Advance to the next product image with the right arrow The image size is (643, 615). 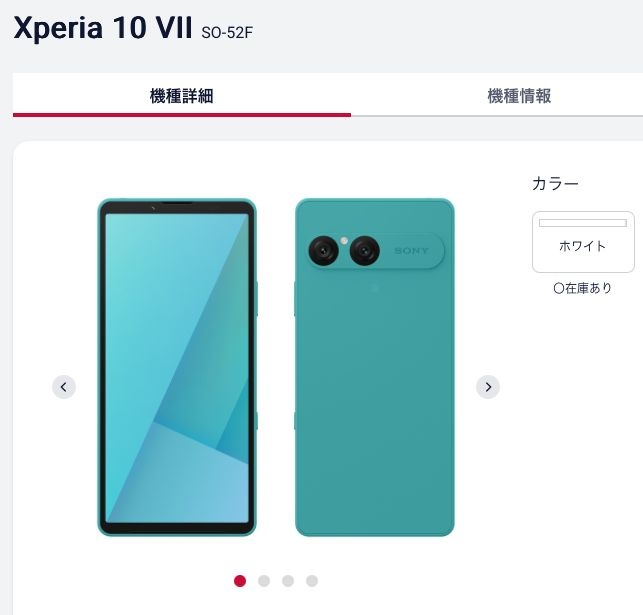coord(488,387)
